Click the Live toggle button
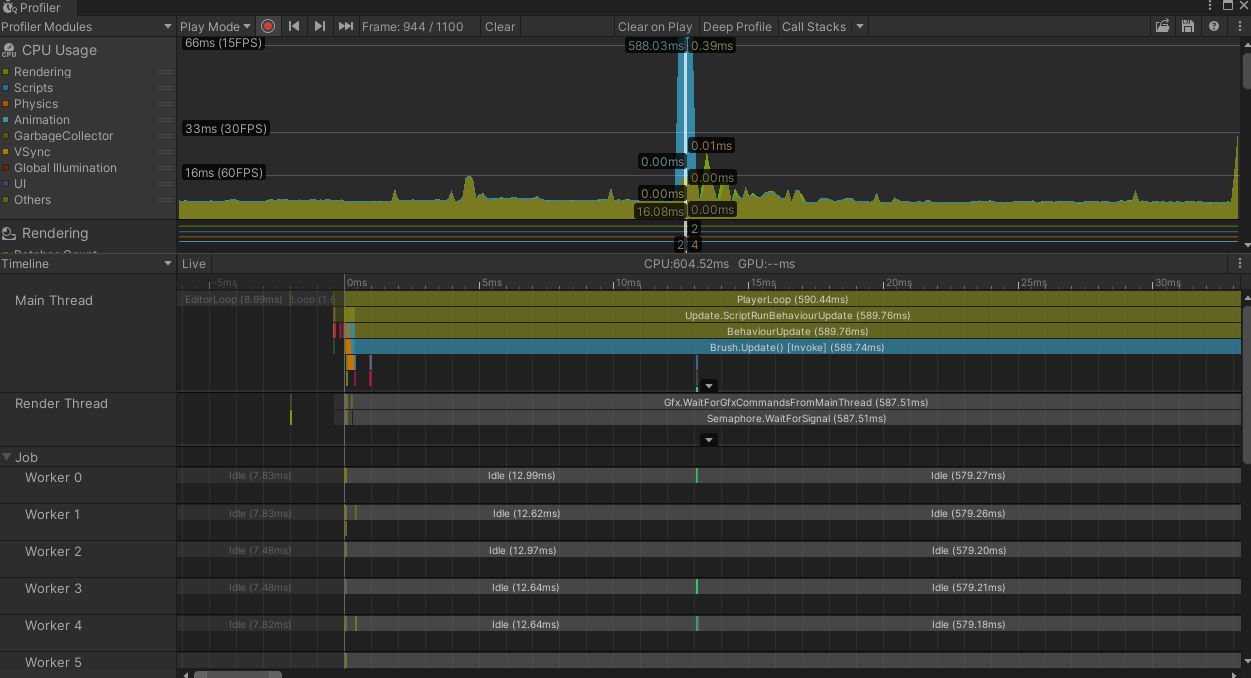1251x678 pixels. click(x=194, y=264)
